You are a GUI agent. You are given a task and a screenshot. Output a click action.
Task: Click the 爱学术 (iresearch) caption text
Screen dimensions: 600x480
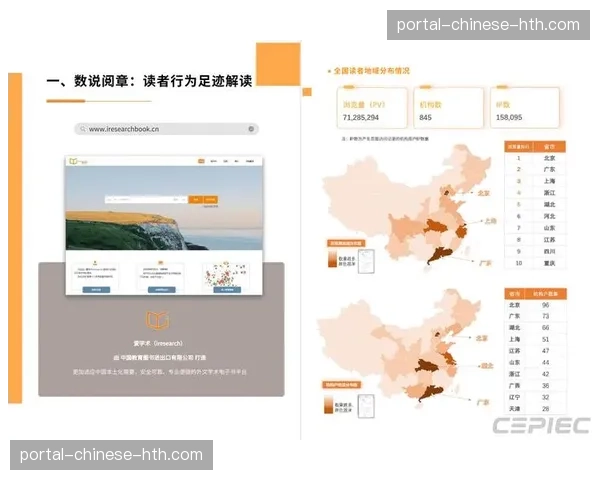pos(158,343)
